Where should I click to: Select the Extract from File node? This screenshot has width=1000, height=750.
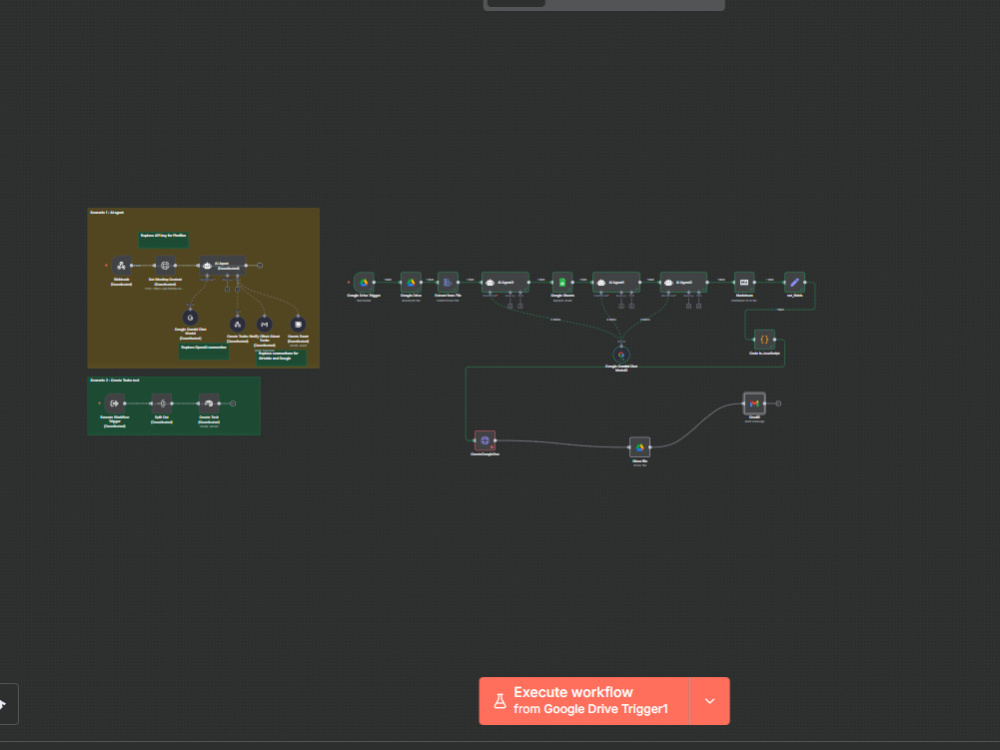pos(448,282)
